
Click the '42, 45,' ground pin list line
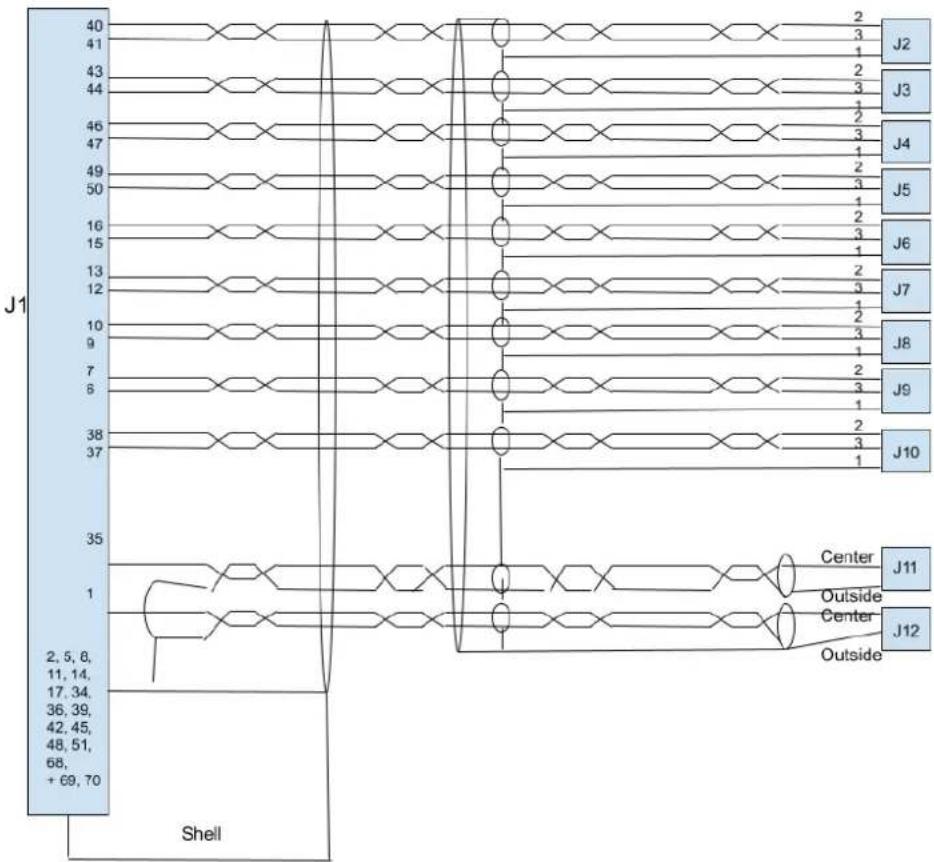69,727
